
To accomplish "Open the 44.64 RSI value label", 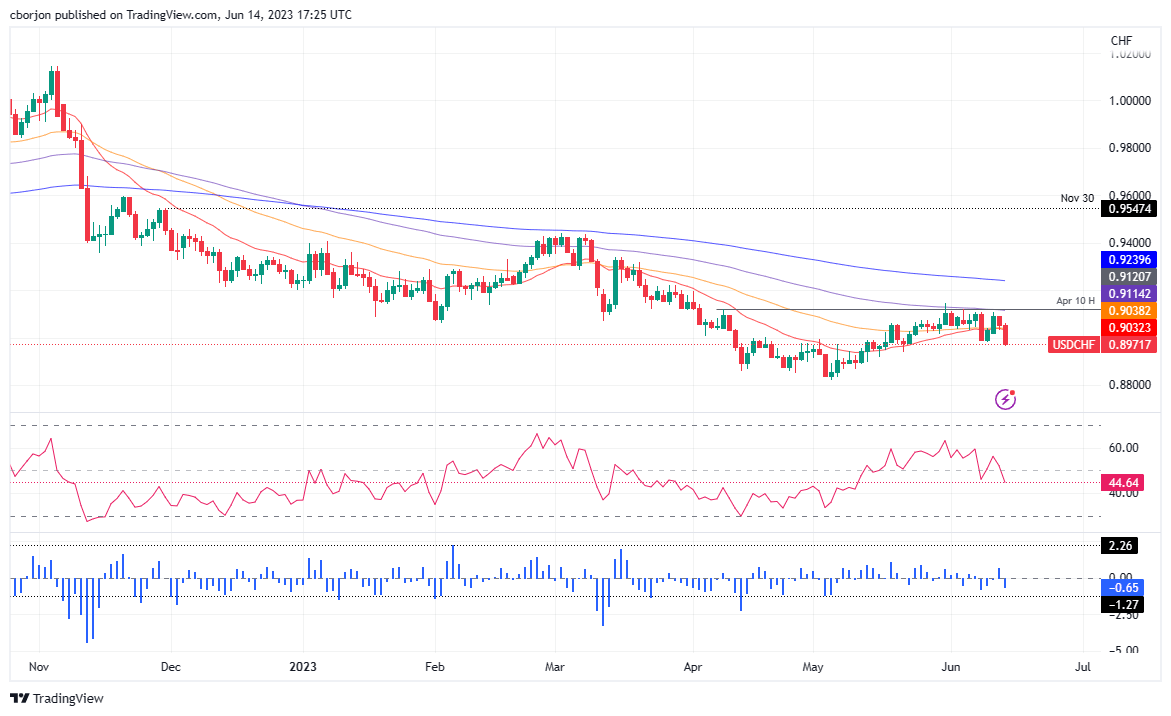I will click(x=1124, y=482).
